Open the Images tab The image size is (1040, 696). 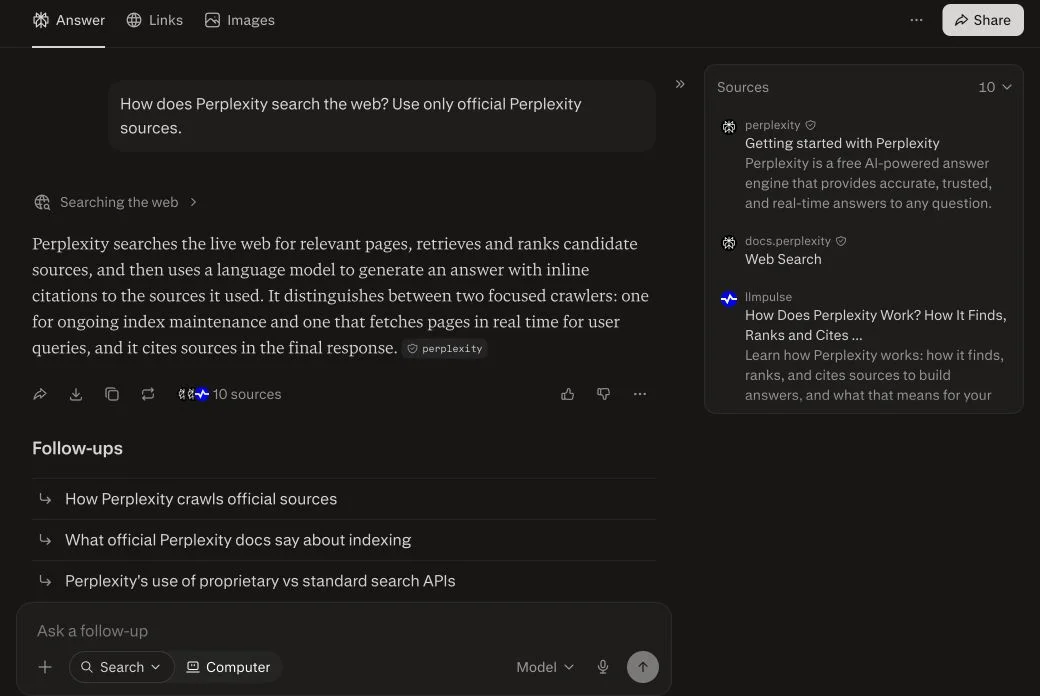pos(239,21)
